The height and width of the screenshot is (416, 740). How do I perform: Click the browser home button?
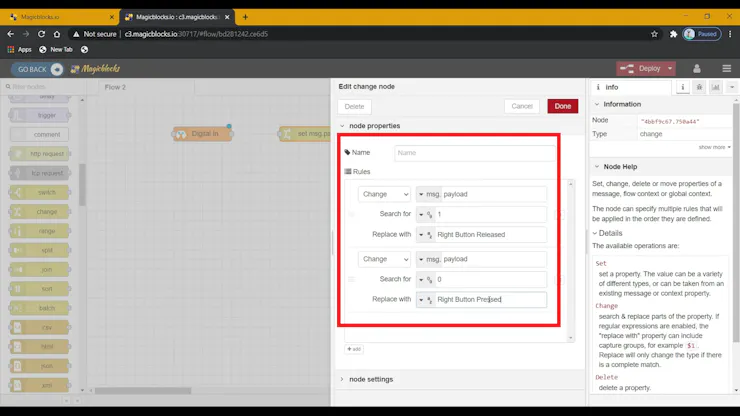[57, 34]
